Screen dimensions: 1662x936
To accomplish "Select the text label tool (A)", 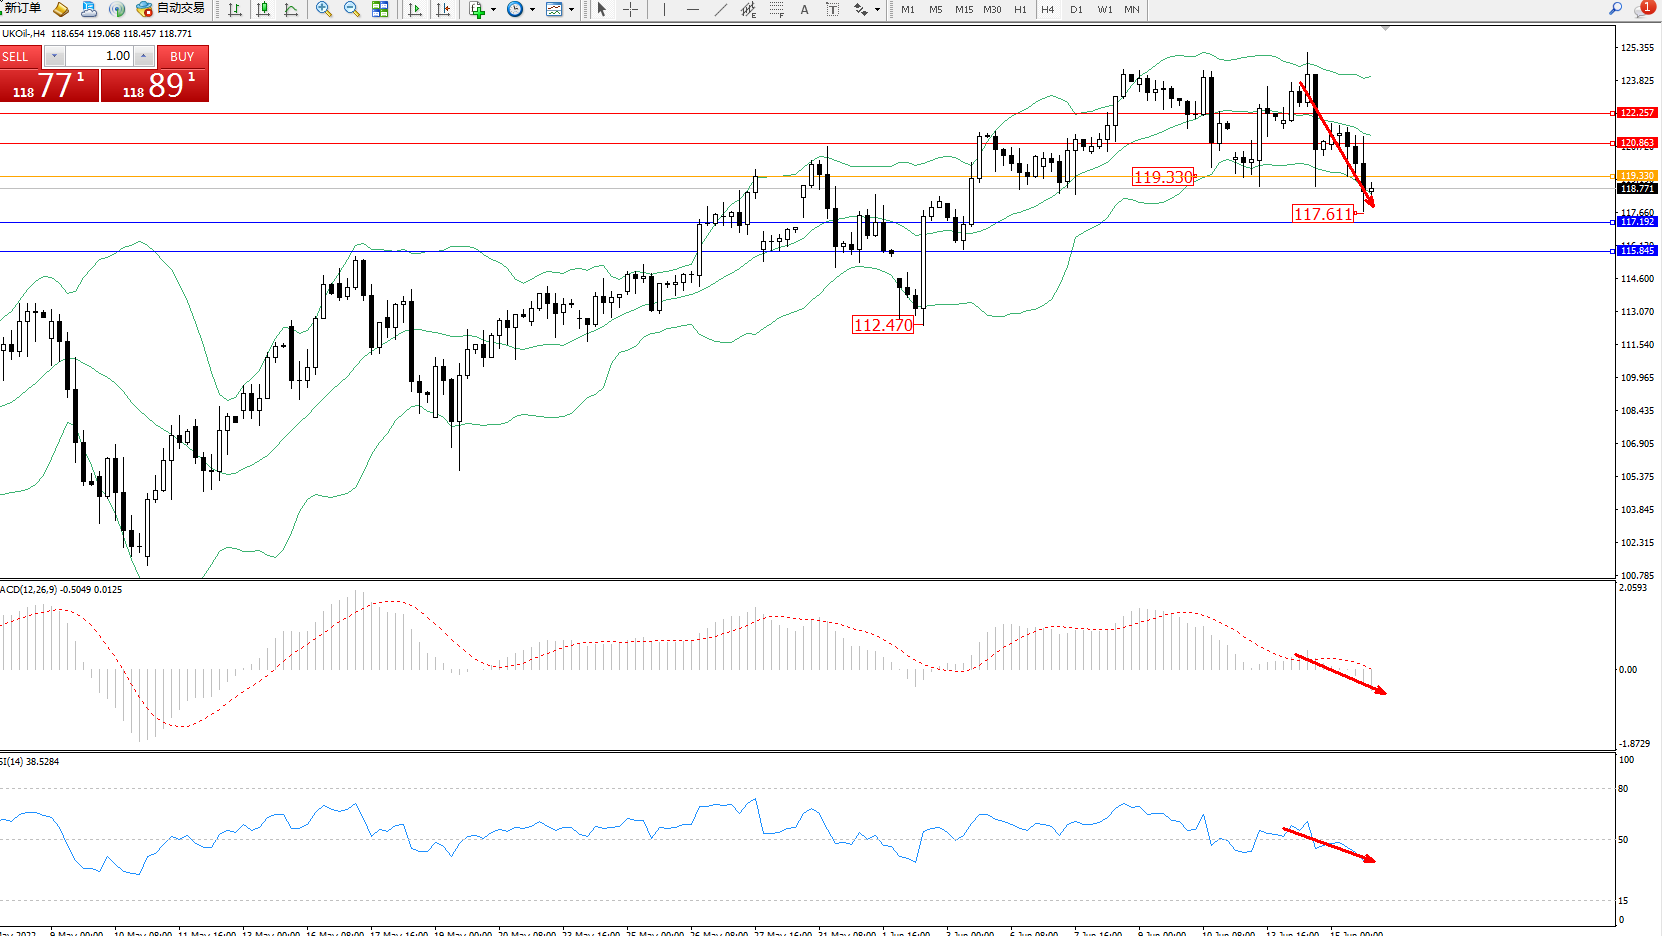I will point(804,9).
